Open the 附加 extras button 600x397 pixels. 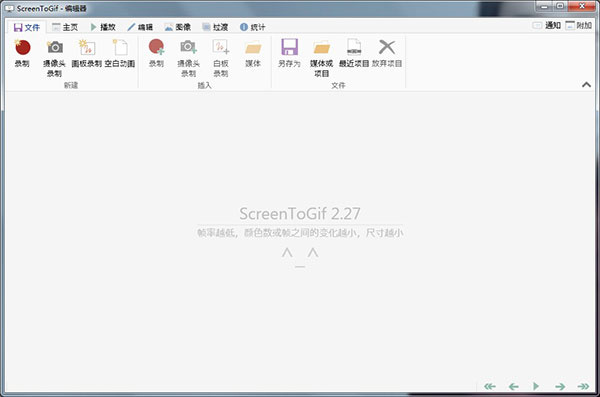pos(579,26)
